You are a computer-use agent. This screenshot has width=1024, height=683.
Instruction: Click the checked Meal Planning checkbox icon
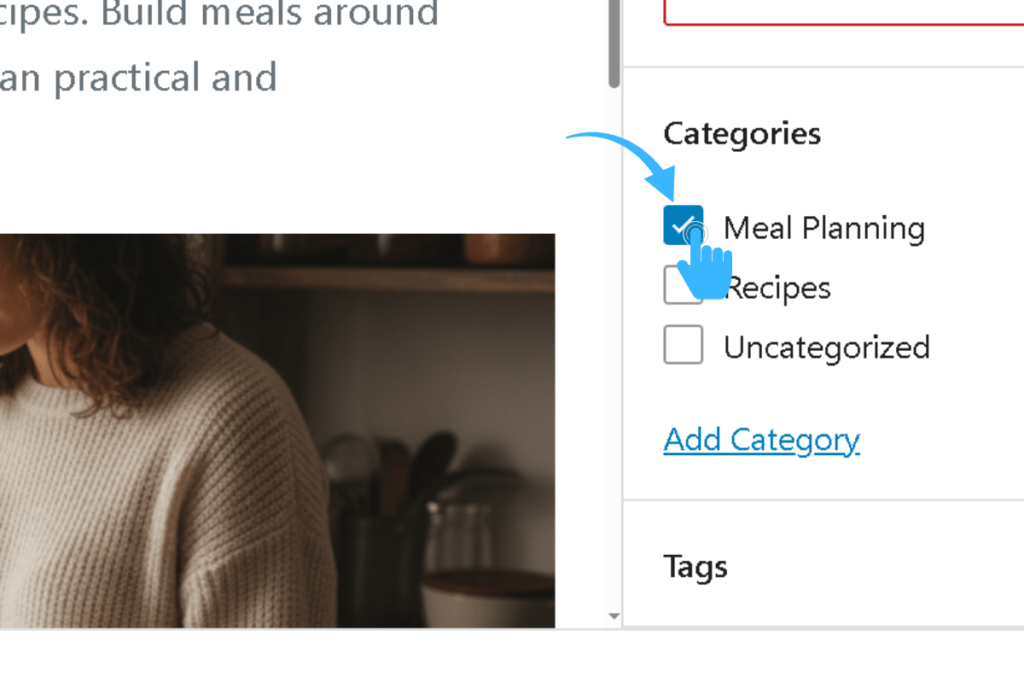tap(683, 225)
